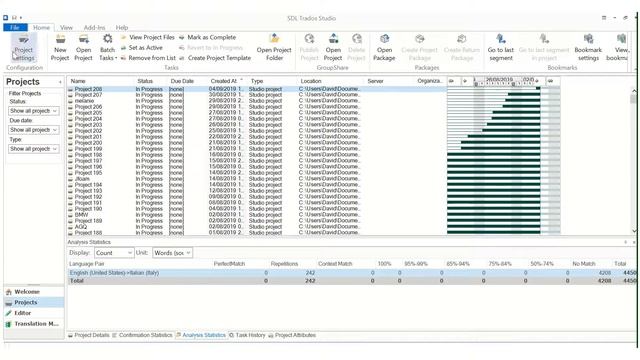Open the Batch Tasks menu
Viewport: 640px width, 360px height.
pos(108,48)
